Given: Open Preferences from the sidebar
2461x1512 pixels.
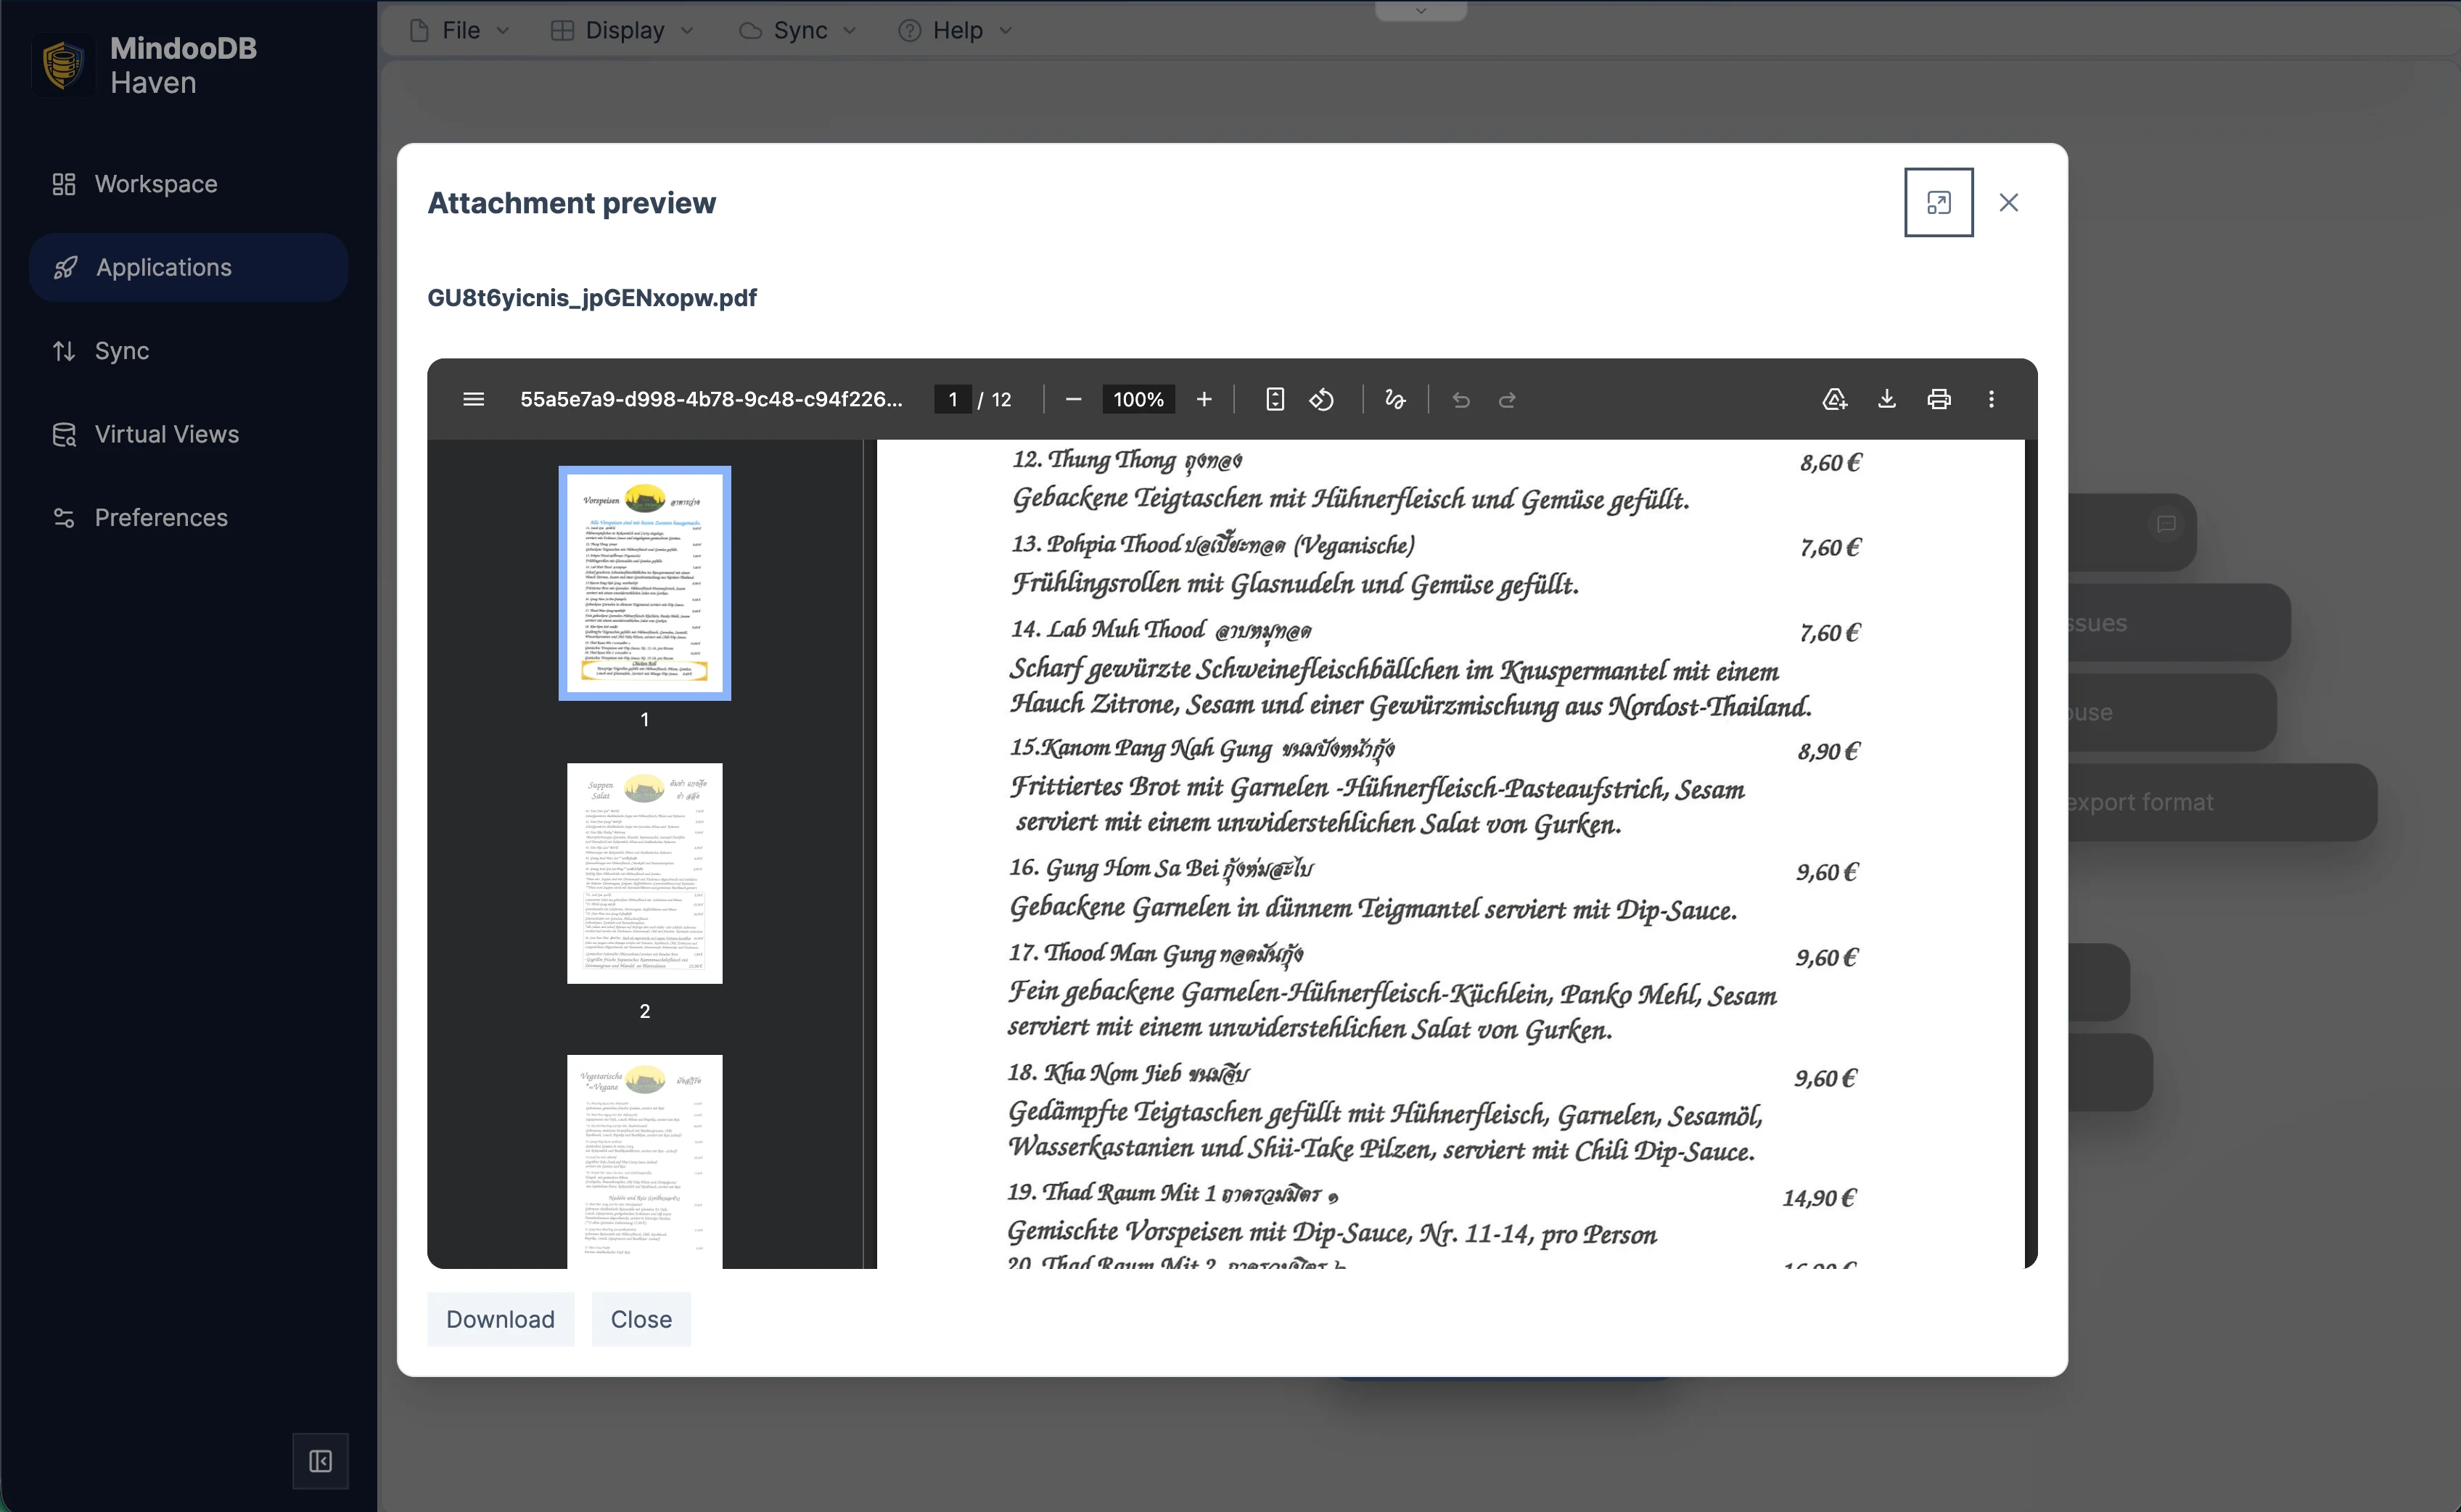Looking at the screenshot, I should coord(161,517).
